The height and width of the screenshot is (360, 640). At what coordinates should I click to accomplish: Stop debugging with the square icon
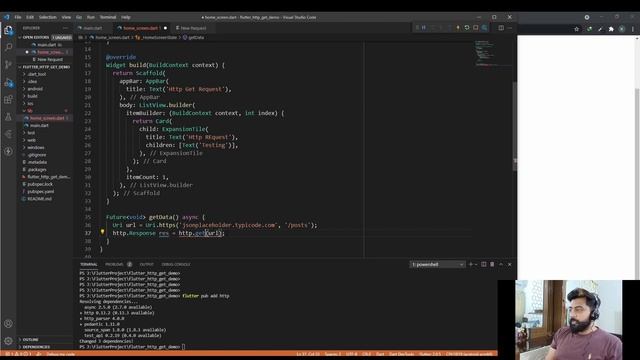(476, 28)
